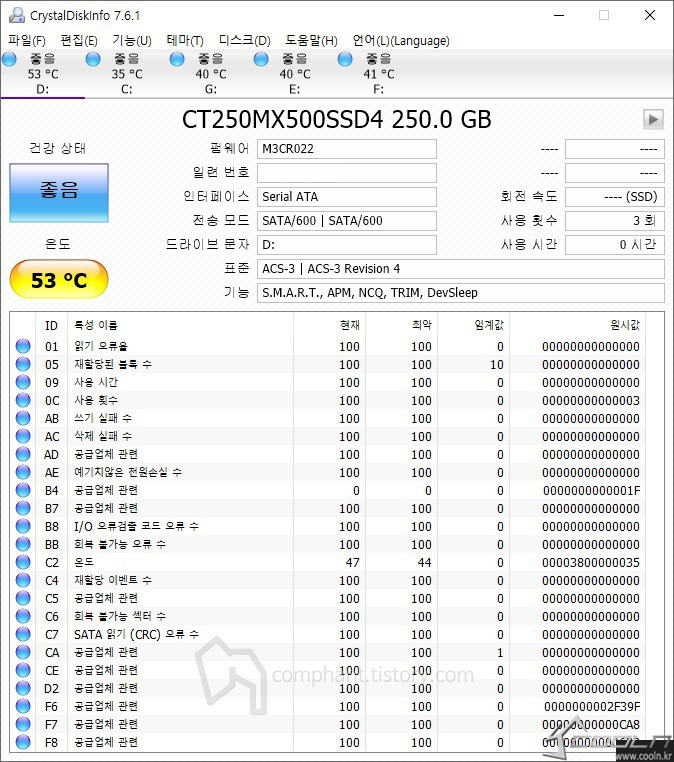Click the 53 °C temperature indicator
This screenshot has width=674, height=762.
click(59, 279)
